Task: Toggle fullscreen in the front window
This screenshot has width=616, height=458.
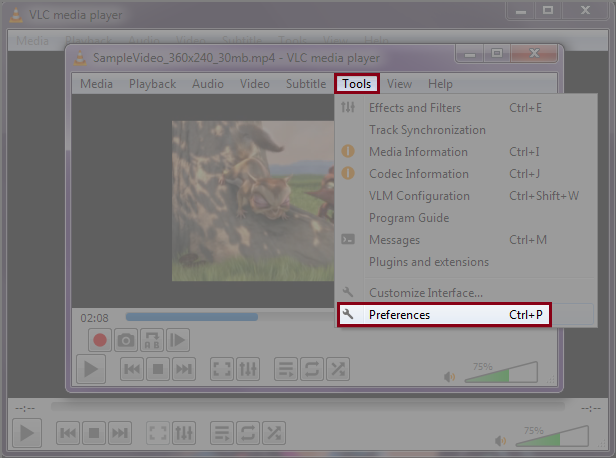Action: (222, 369)
